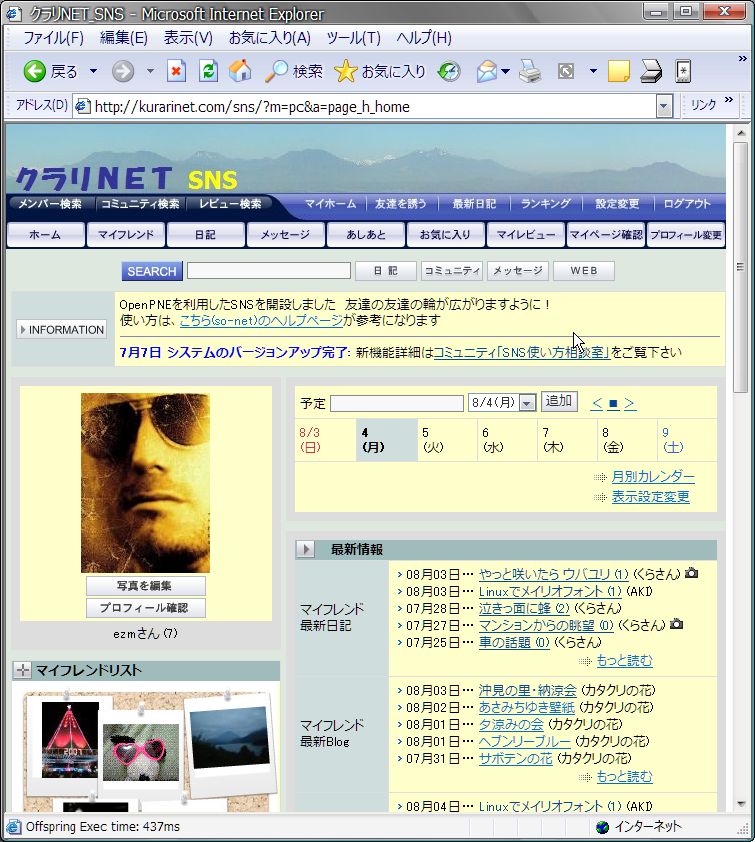The height and width of the screenshot is (842, 755).
Task: Open the 8/4(月) date dropdown
Action: tap(528, 403)
